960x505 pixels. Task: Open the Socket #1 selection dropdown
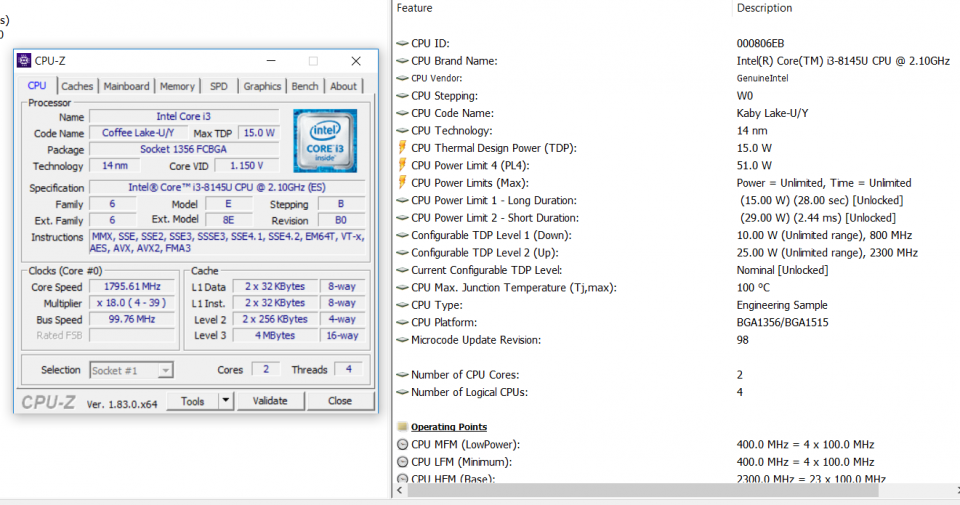(x=165, y=370)
